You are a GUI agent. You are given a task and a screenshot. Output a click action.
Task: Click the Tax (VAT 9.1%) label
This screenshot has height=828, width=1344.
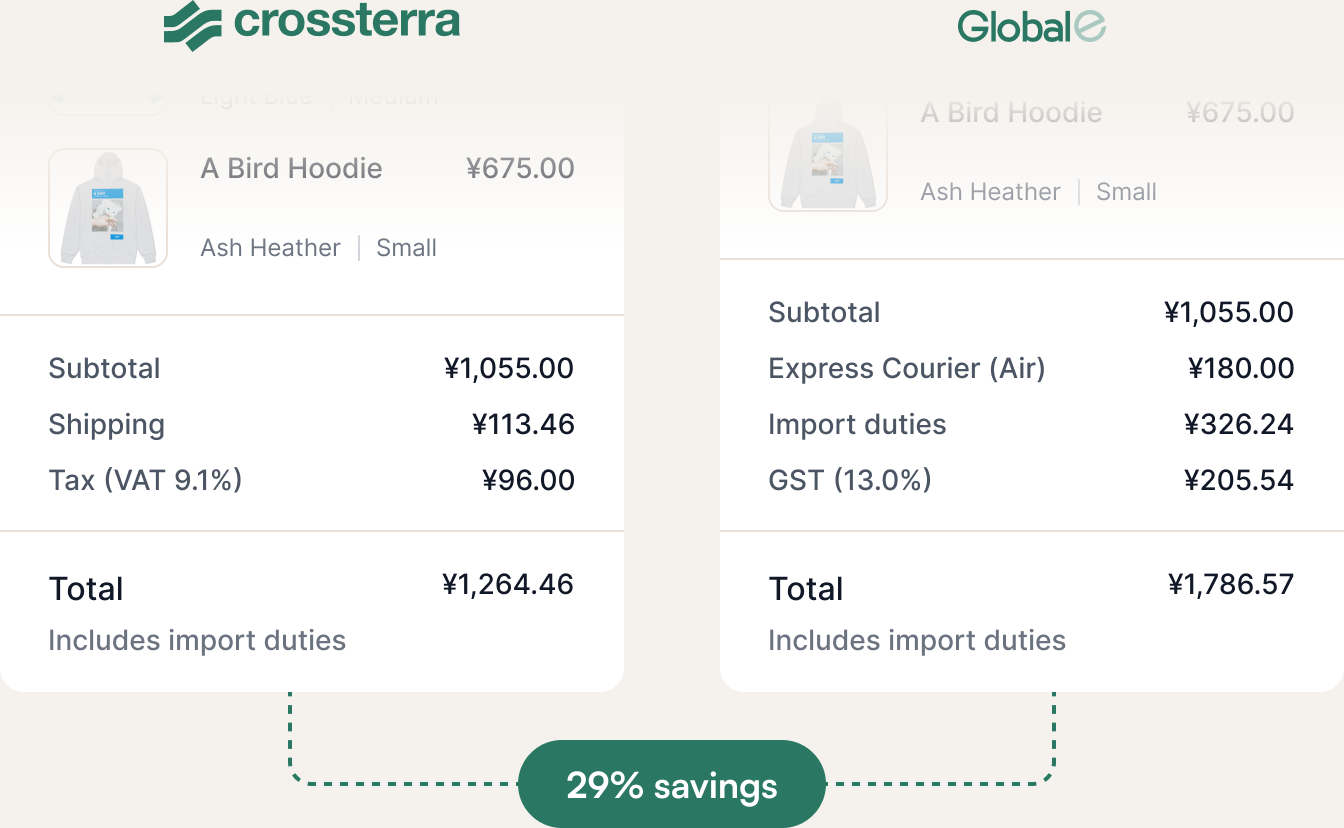145,480
